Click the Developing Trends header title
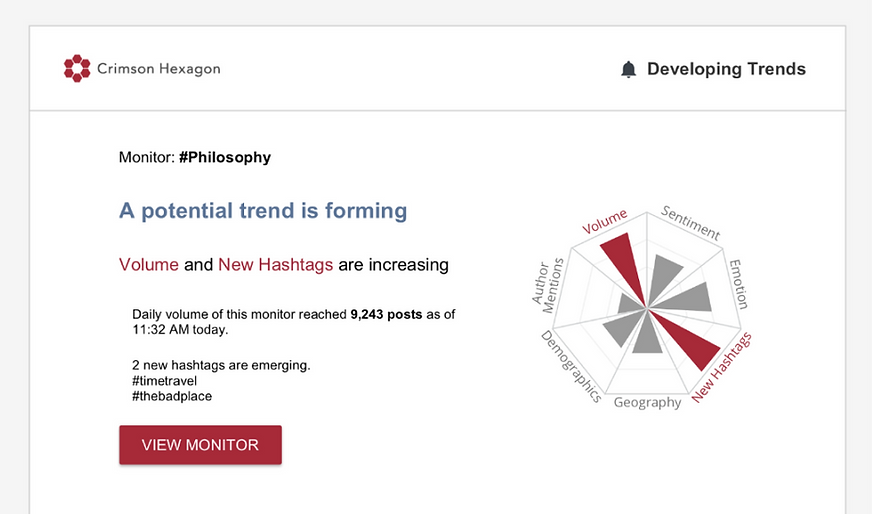The image size is (872, 514). (726, 69)
